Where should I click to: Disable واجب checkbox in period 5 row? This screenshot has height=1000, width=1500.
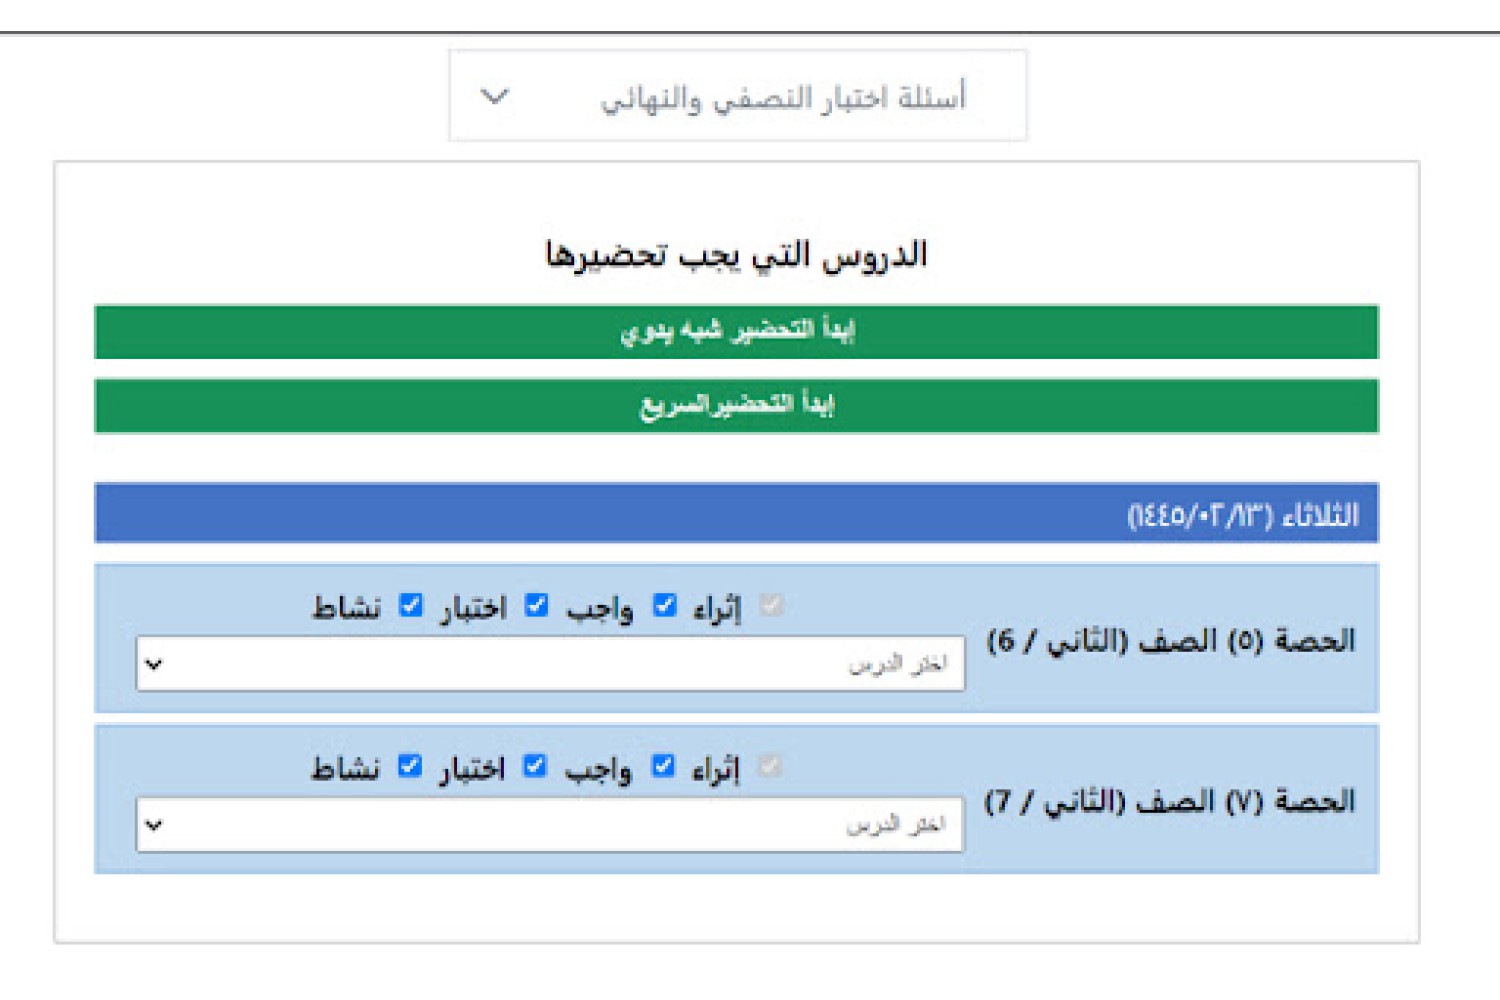point(665,605)
